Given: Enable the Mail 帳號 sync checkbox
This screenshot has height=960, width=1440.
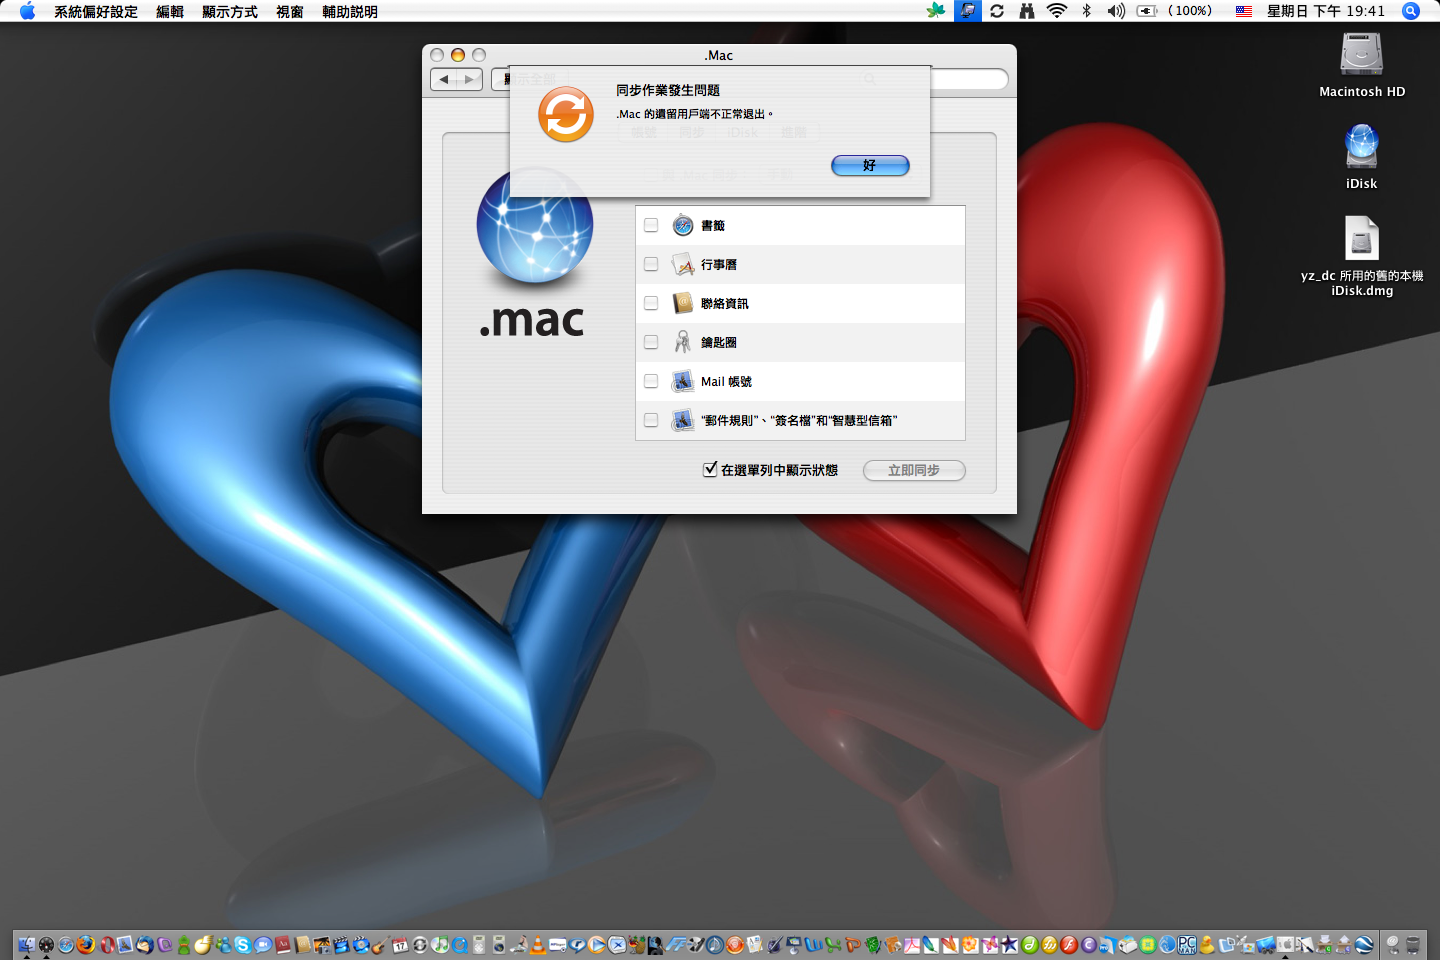Looking at the screenshot, I should pos(651,381).
